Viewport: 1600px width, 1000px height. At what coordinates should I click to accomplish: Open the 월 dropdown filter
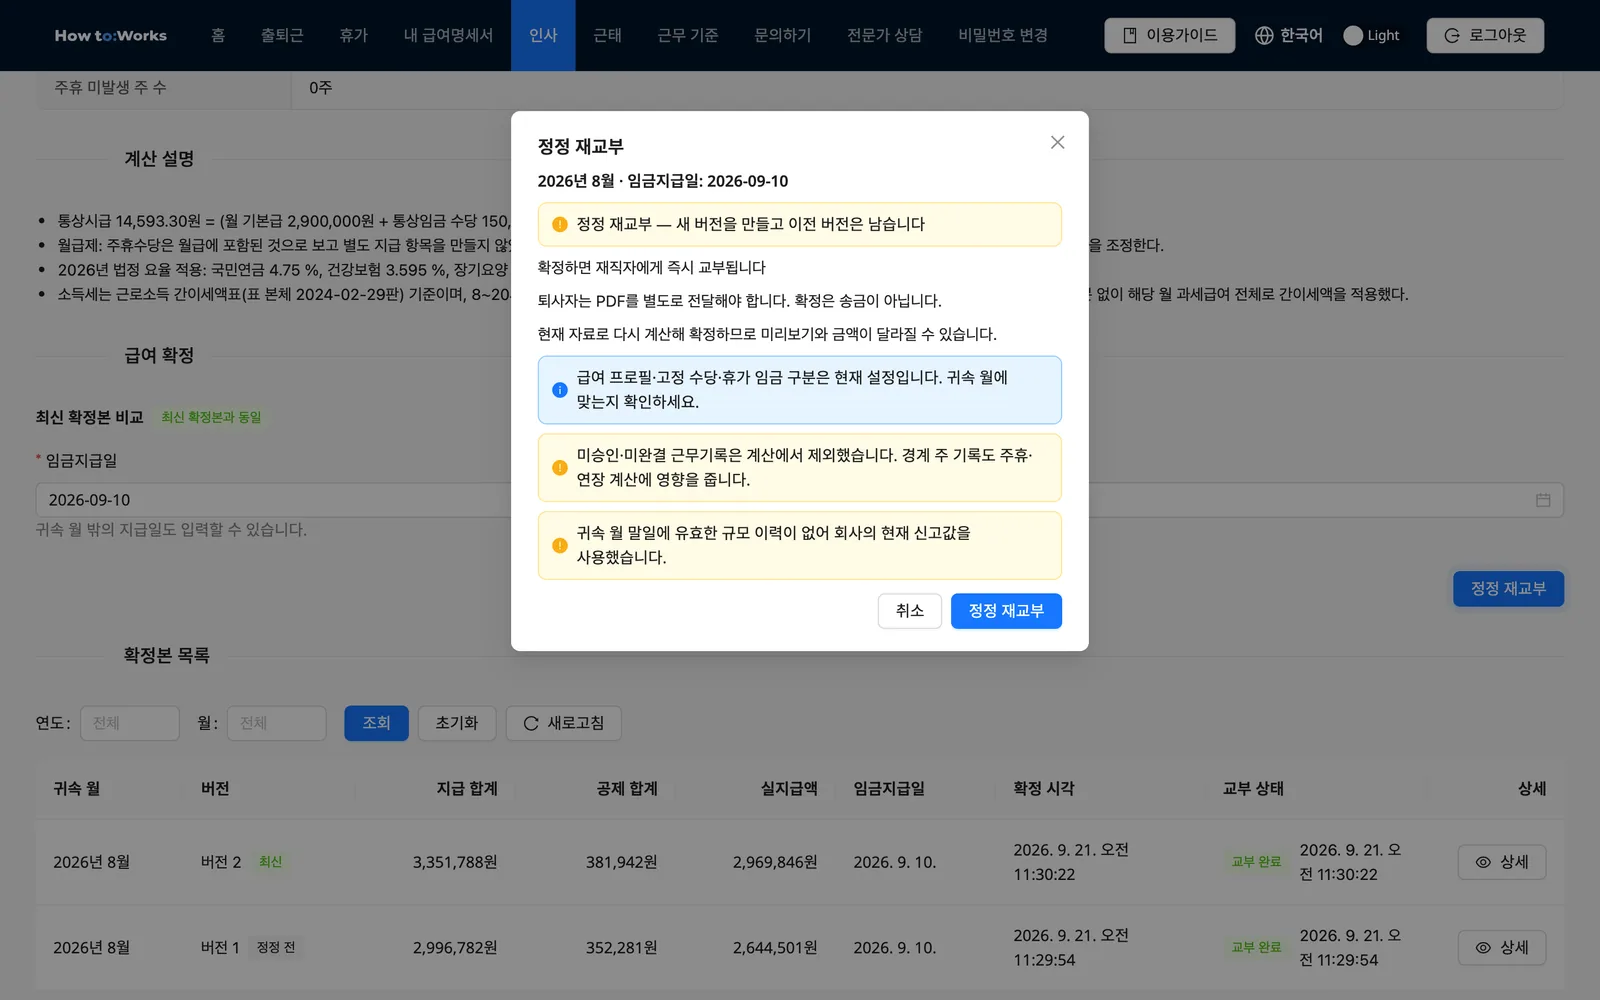(277, 723)
